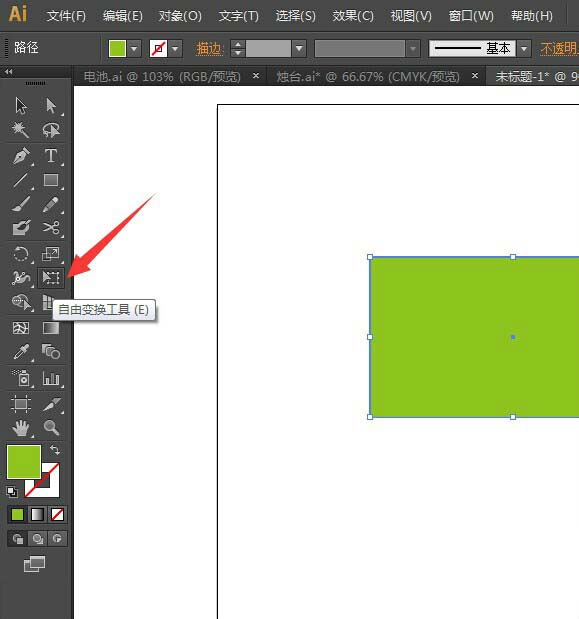This screenshot has width=579, height=619.
Task: Enable Draw Normal mode
Action: click(17, 538)
